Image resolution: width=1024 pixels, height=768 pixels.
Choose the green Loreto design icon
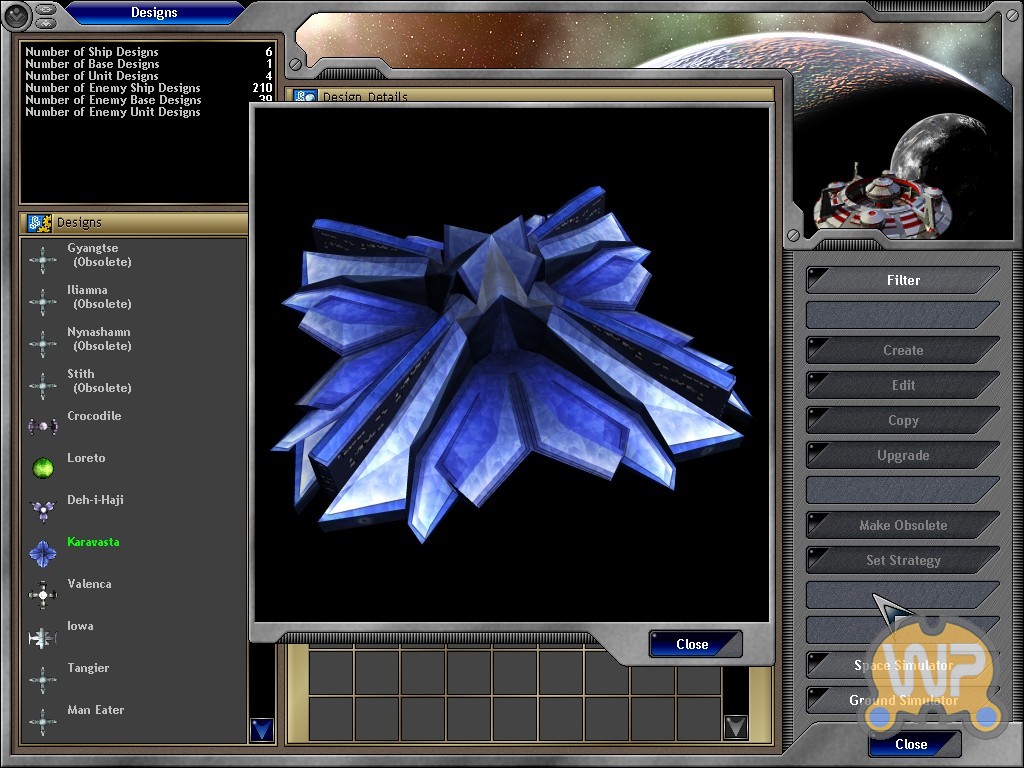pos(42,468)
